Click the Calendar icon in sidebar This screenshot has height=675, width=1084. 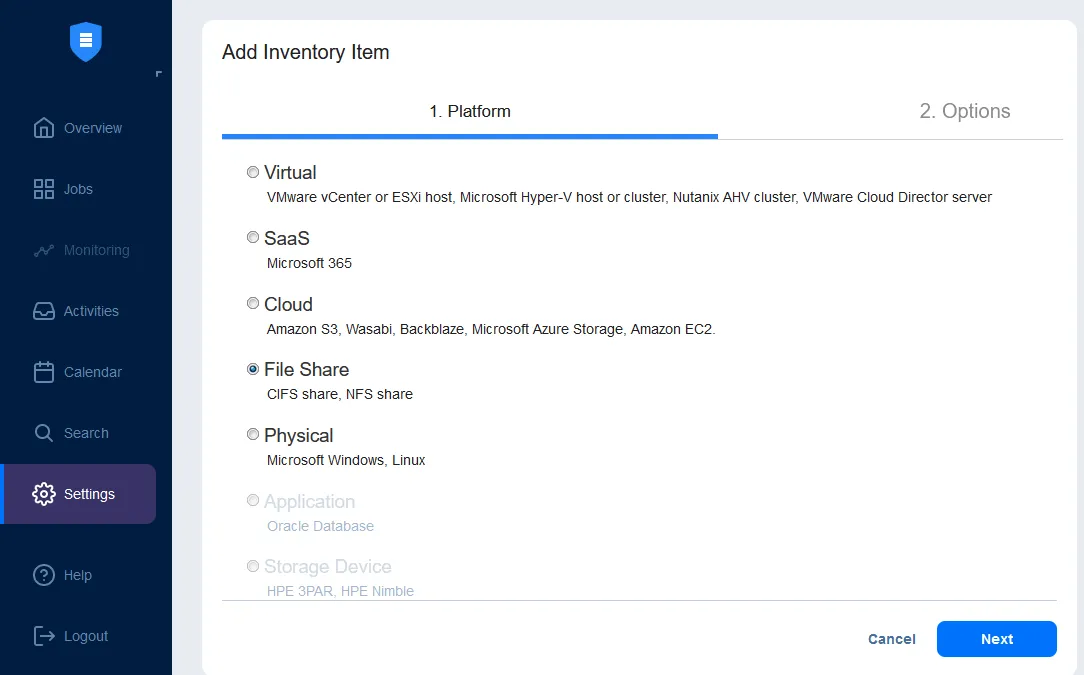[x=44, y=372]
